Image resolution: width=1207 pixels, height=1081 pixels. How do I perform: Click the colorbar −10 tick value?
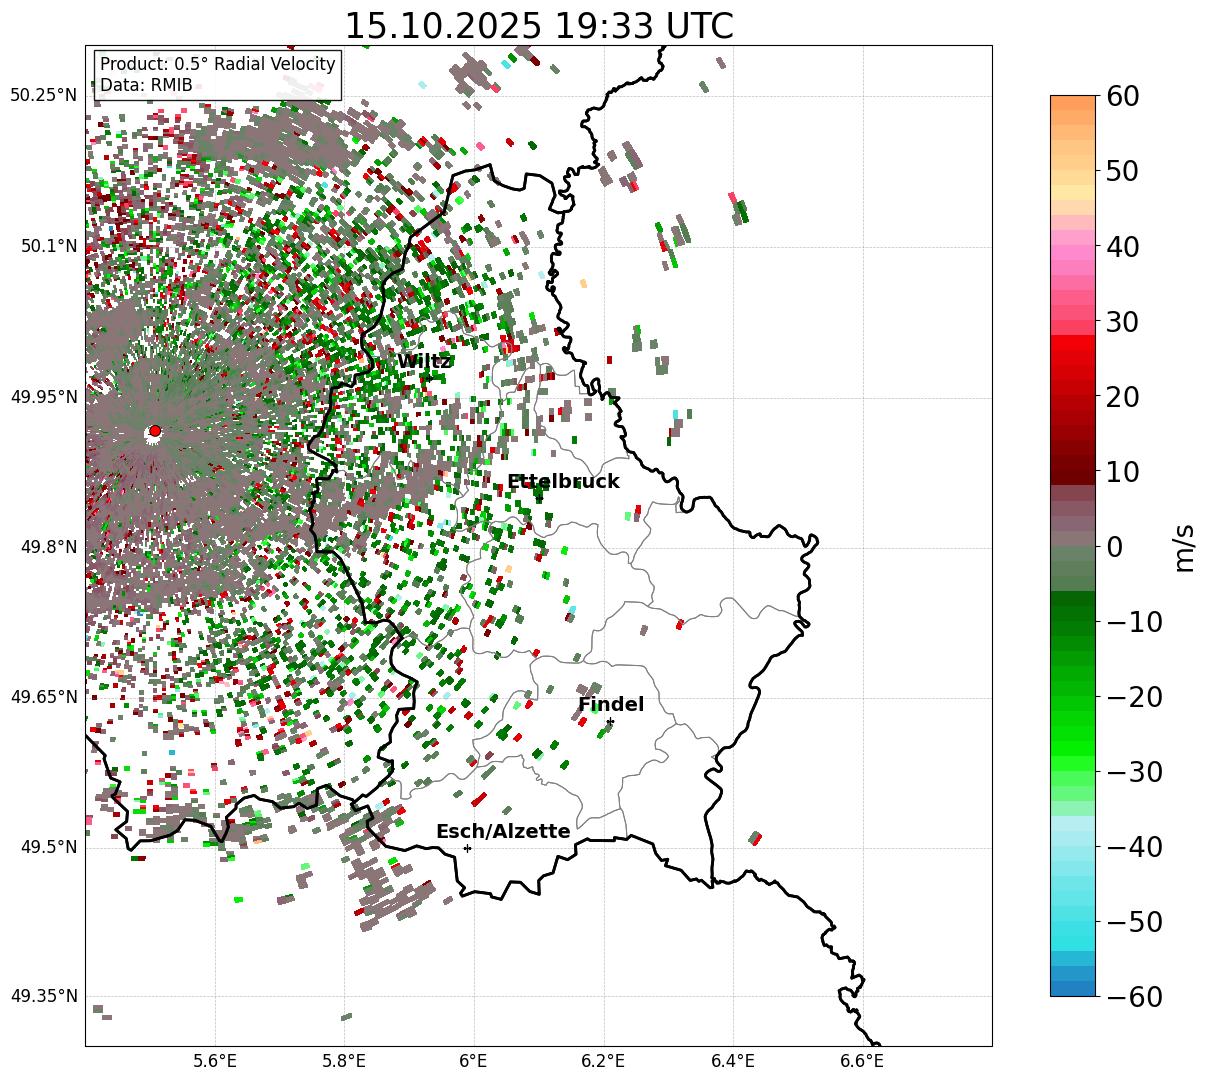pyautogui.click(x=1134, y=621)
